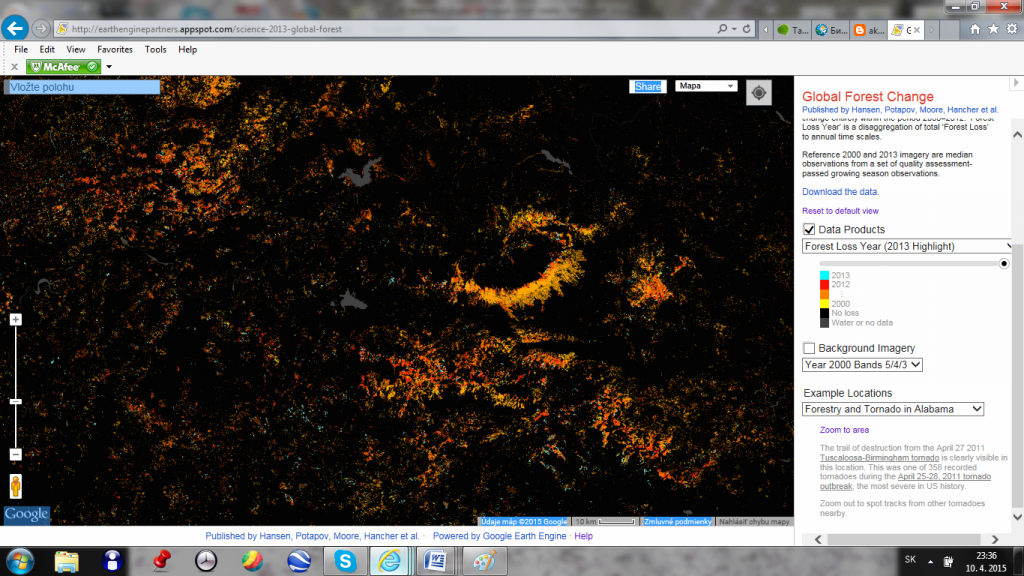1024x576 pixels.
Task: Zoom out with the map minus button
Action: point(16,455)
